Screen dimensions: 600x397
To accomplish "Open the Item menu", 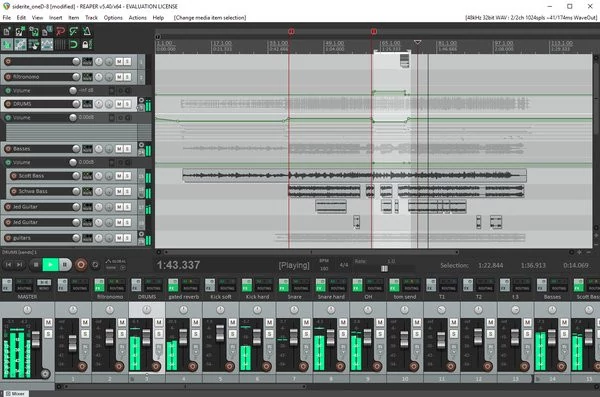I will pos(73,18).
